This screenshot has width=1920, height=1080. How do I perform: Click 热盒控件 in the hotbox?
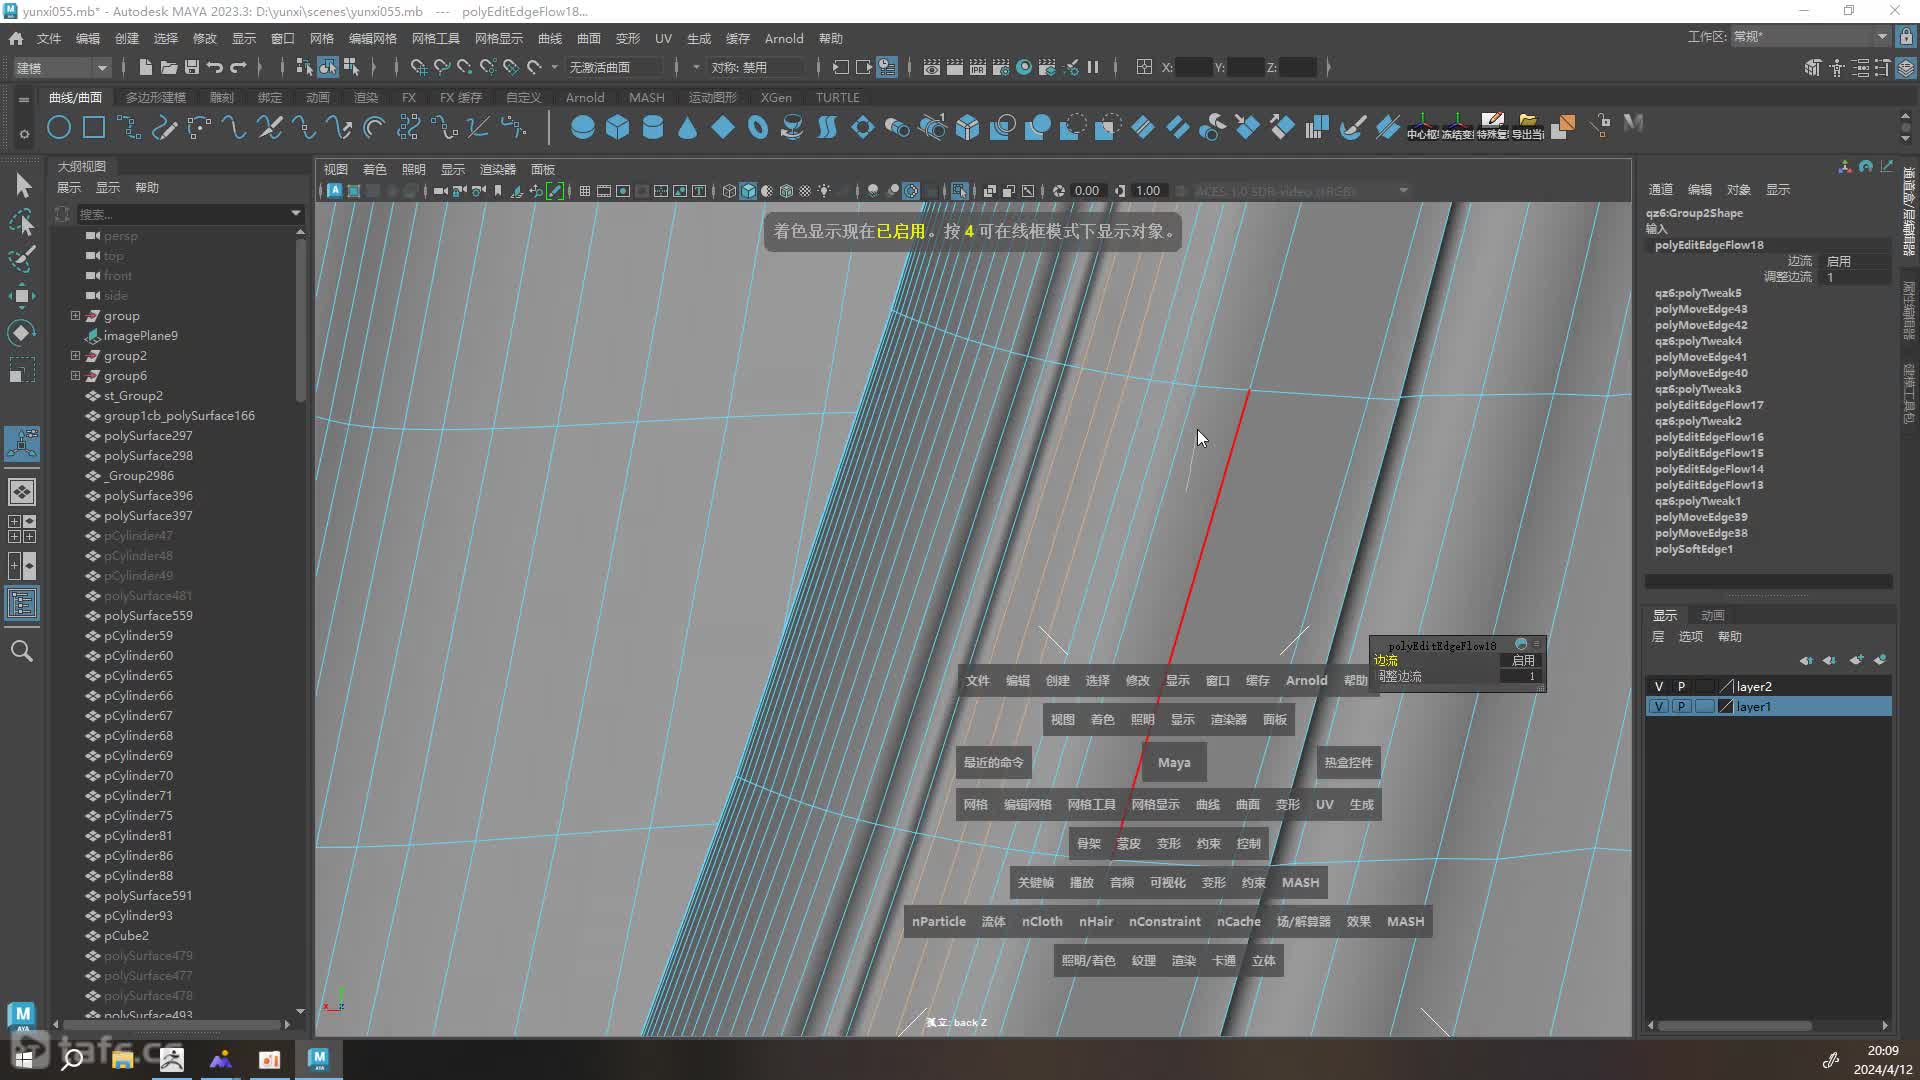pos(1348,762)
